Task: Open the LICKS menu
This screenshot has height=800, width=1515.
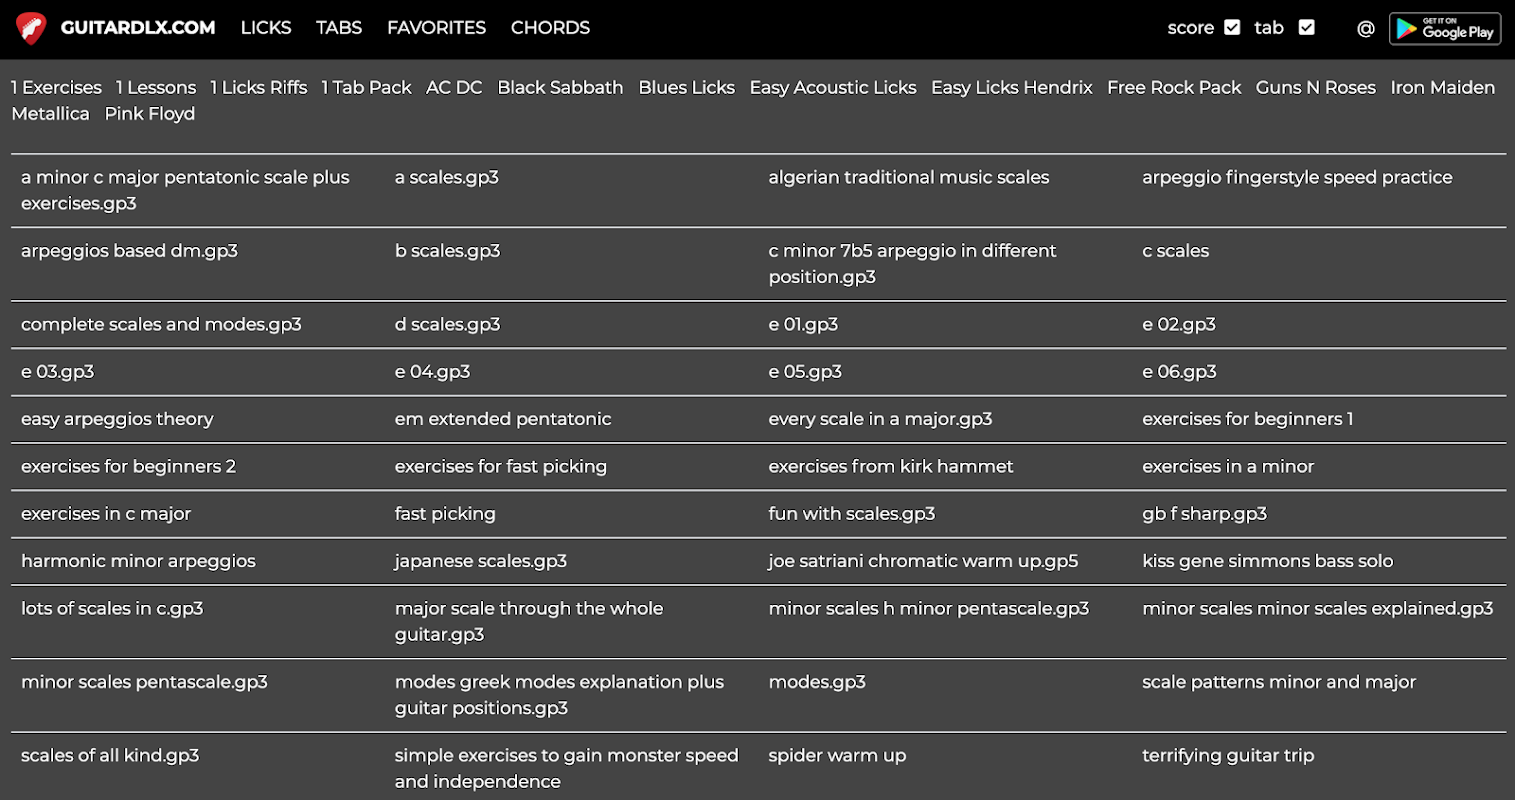Action: [266, 28]
